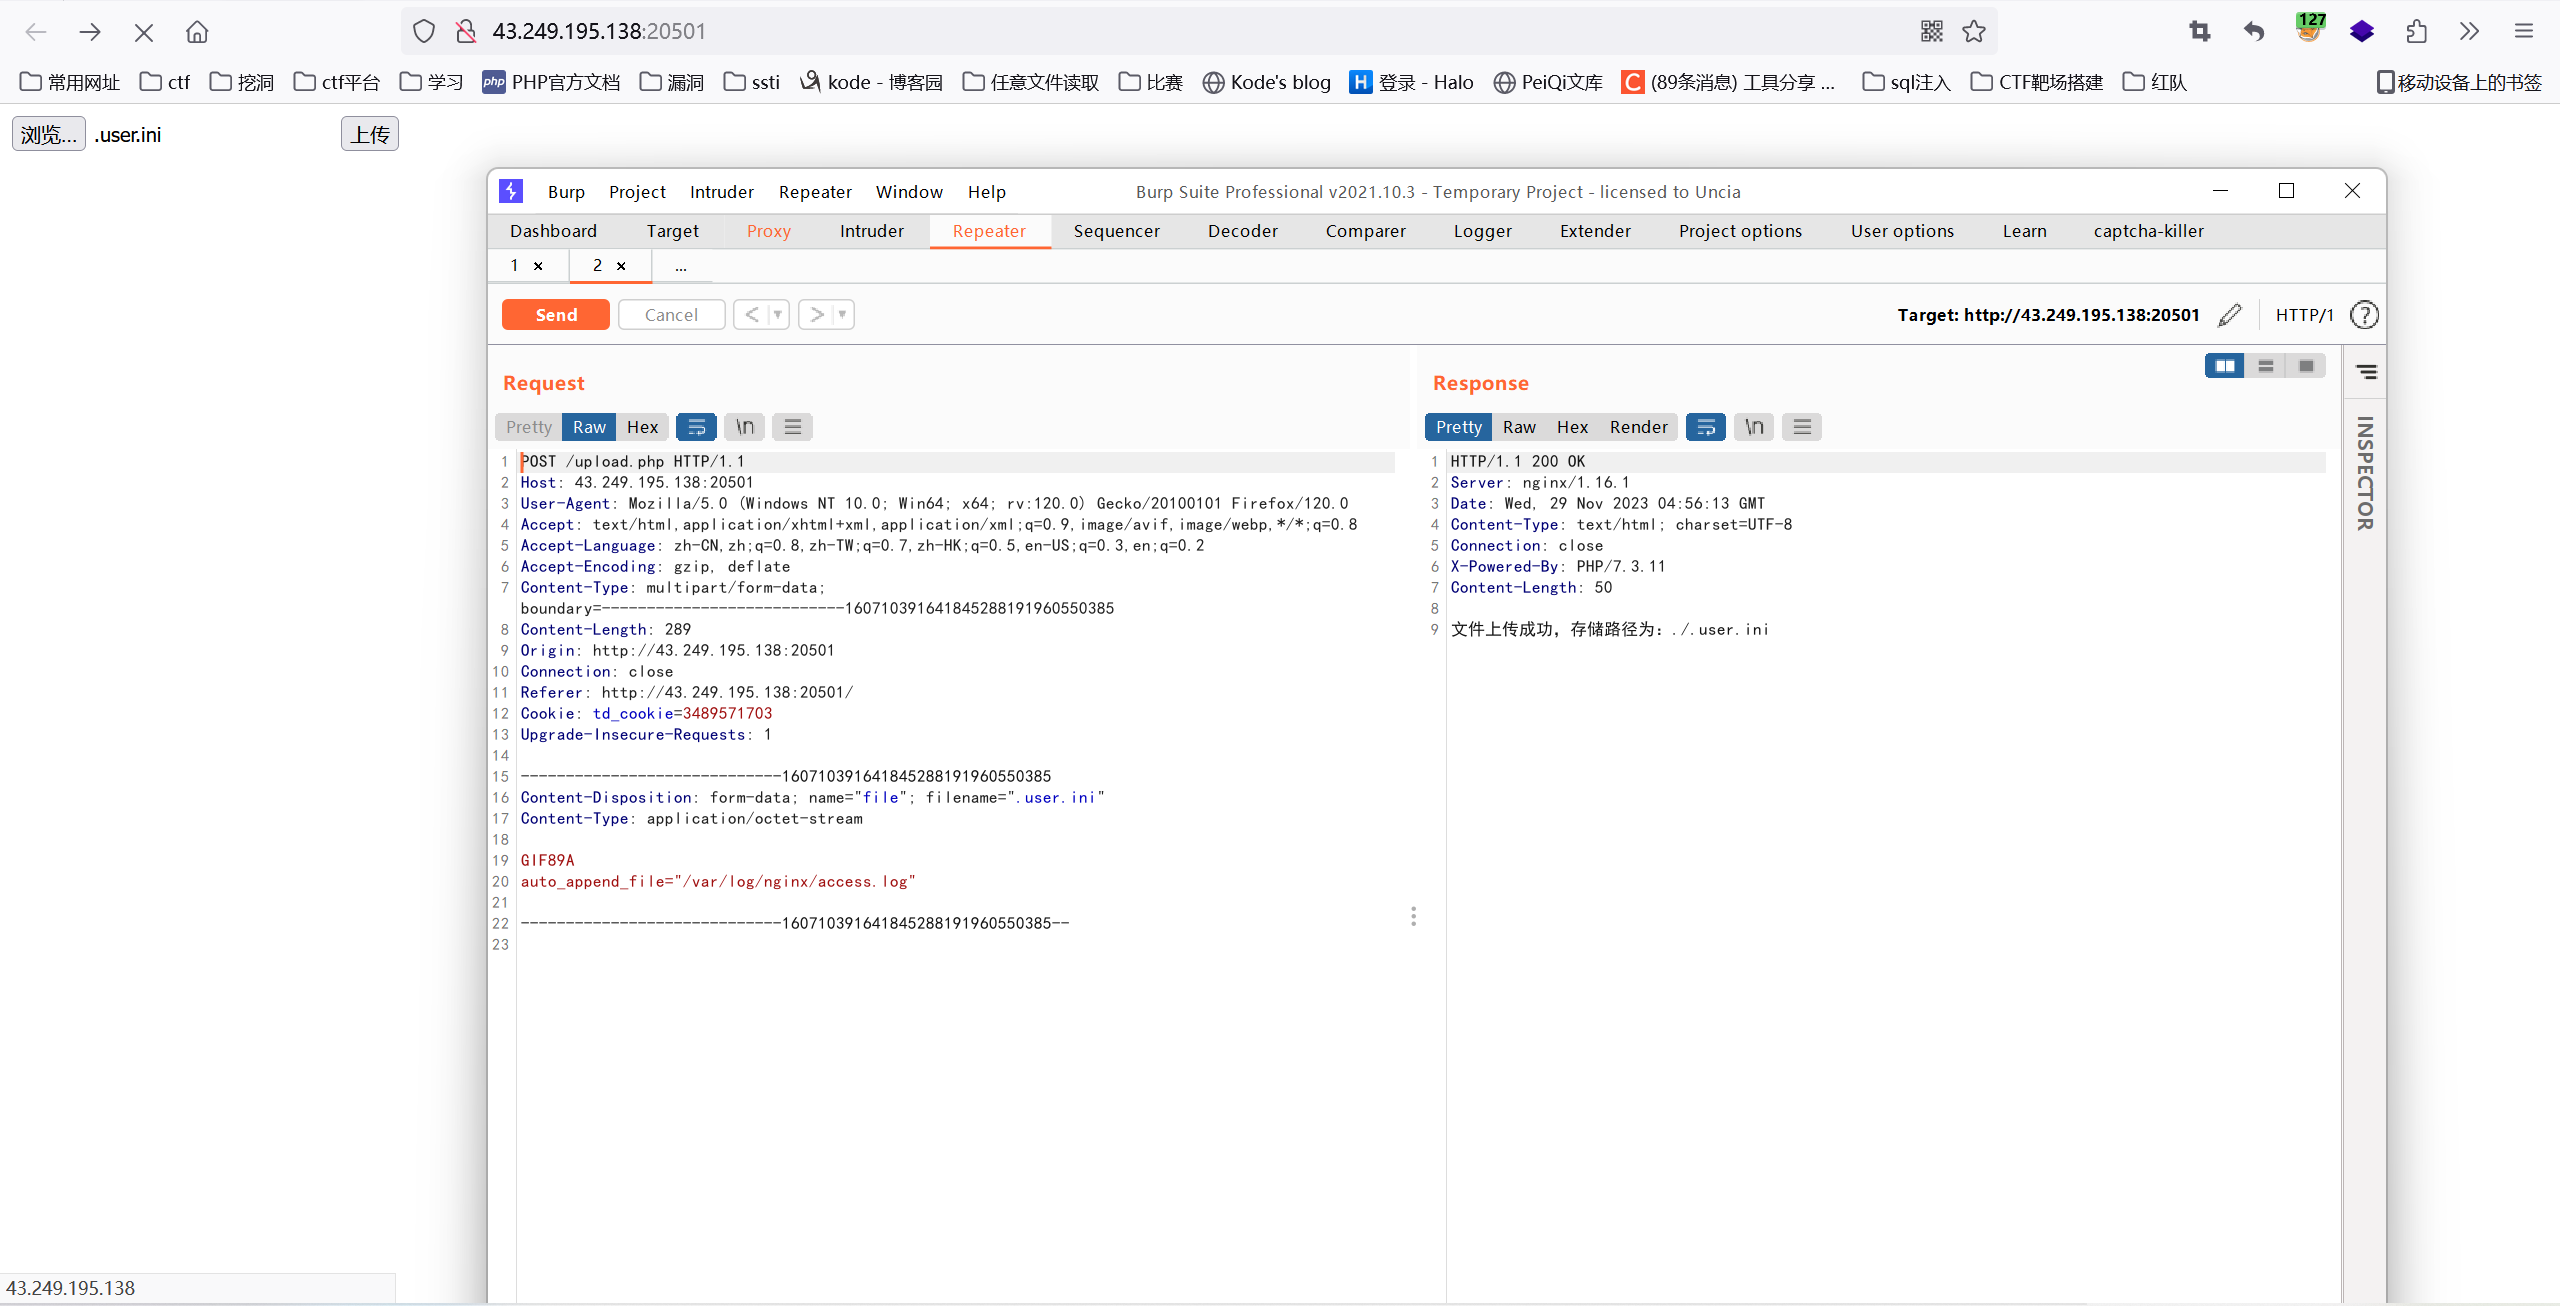This screenshot has width=2560, height=1306.
Task: Switch to the combined tabbed layout icon
Action: click(2306, 366)
